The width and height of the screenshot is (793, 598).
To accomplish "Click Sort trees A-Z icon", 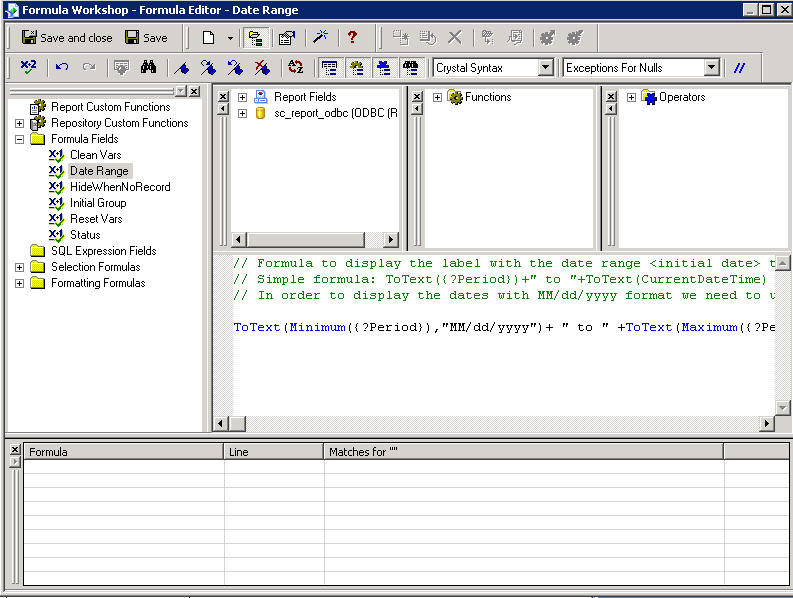I will point(295,67).
